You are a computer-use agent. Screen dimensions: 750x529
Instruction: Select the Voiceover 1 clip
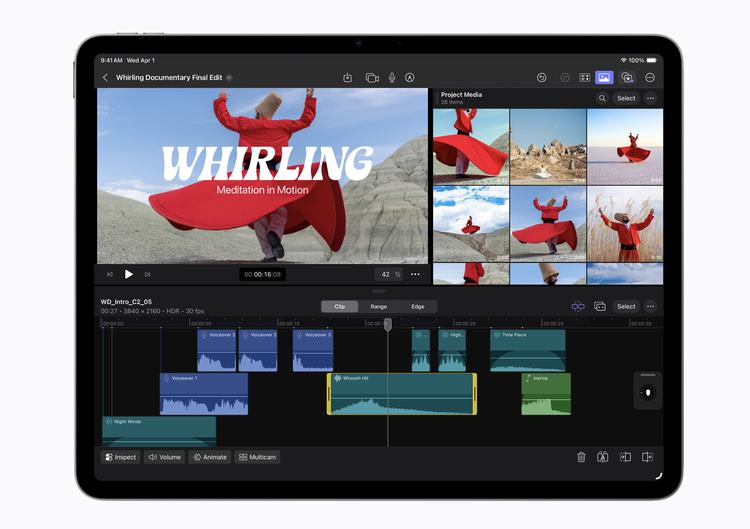coord(204,394)
